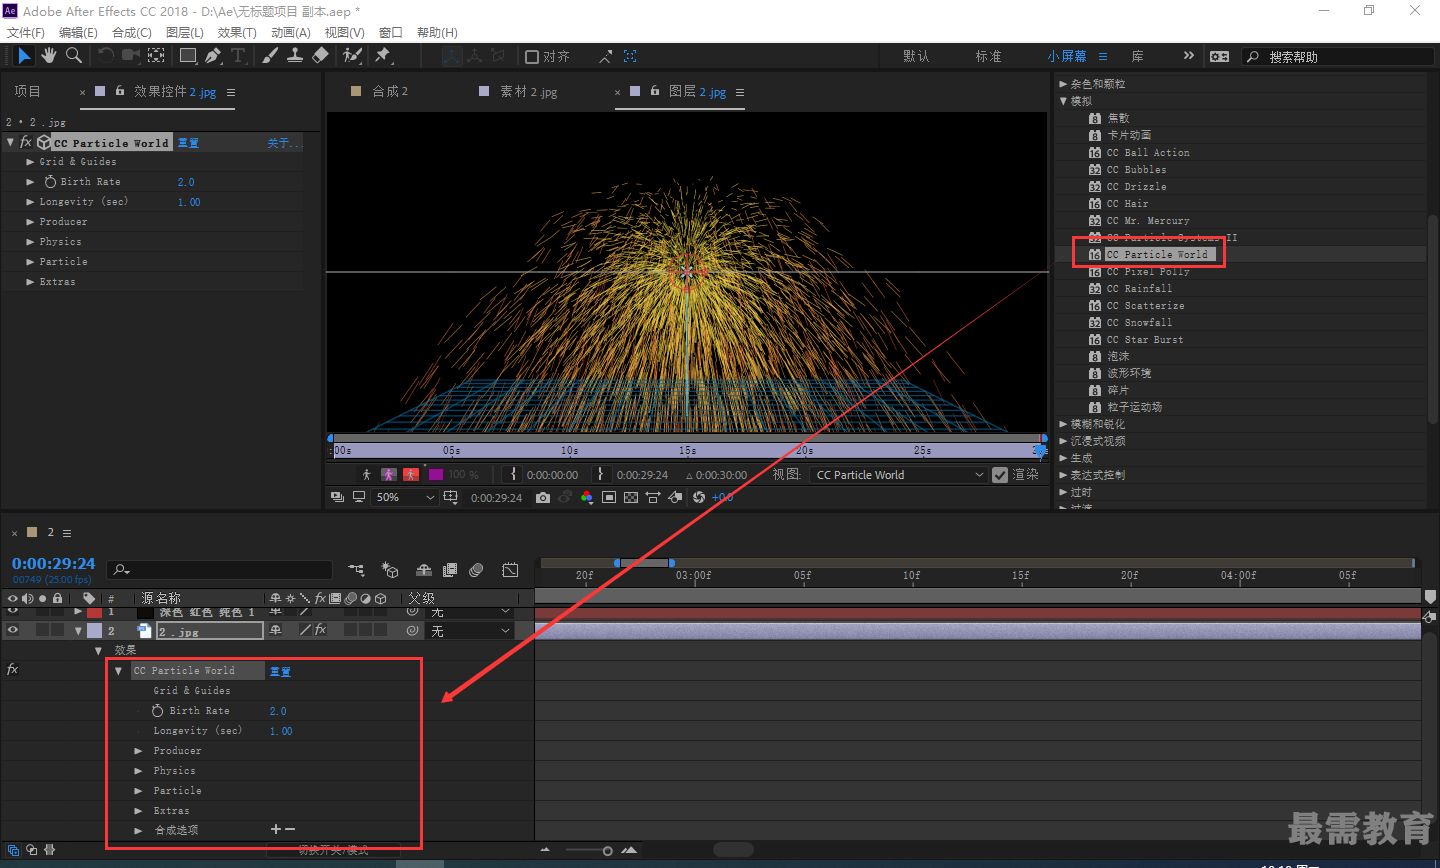
Task: Click the set out point bracket button
Action: tap(601, 474)
